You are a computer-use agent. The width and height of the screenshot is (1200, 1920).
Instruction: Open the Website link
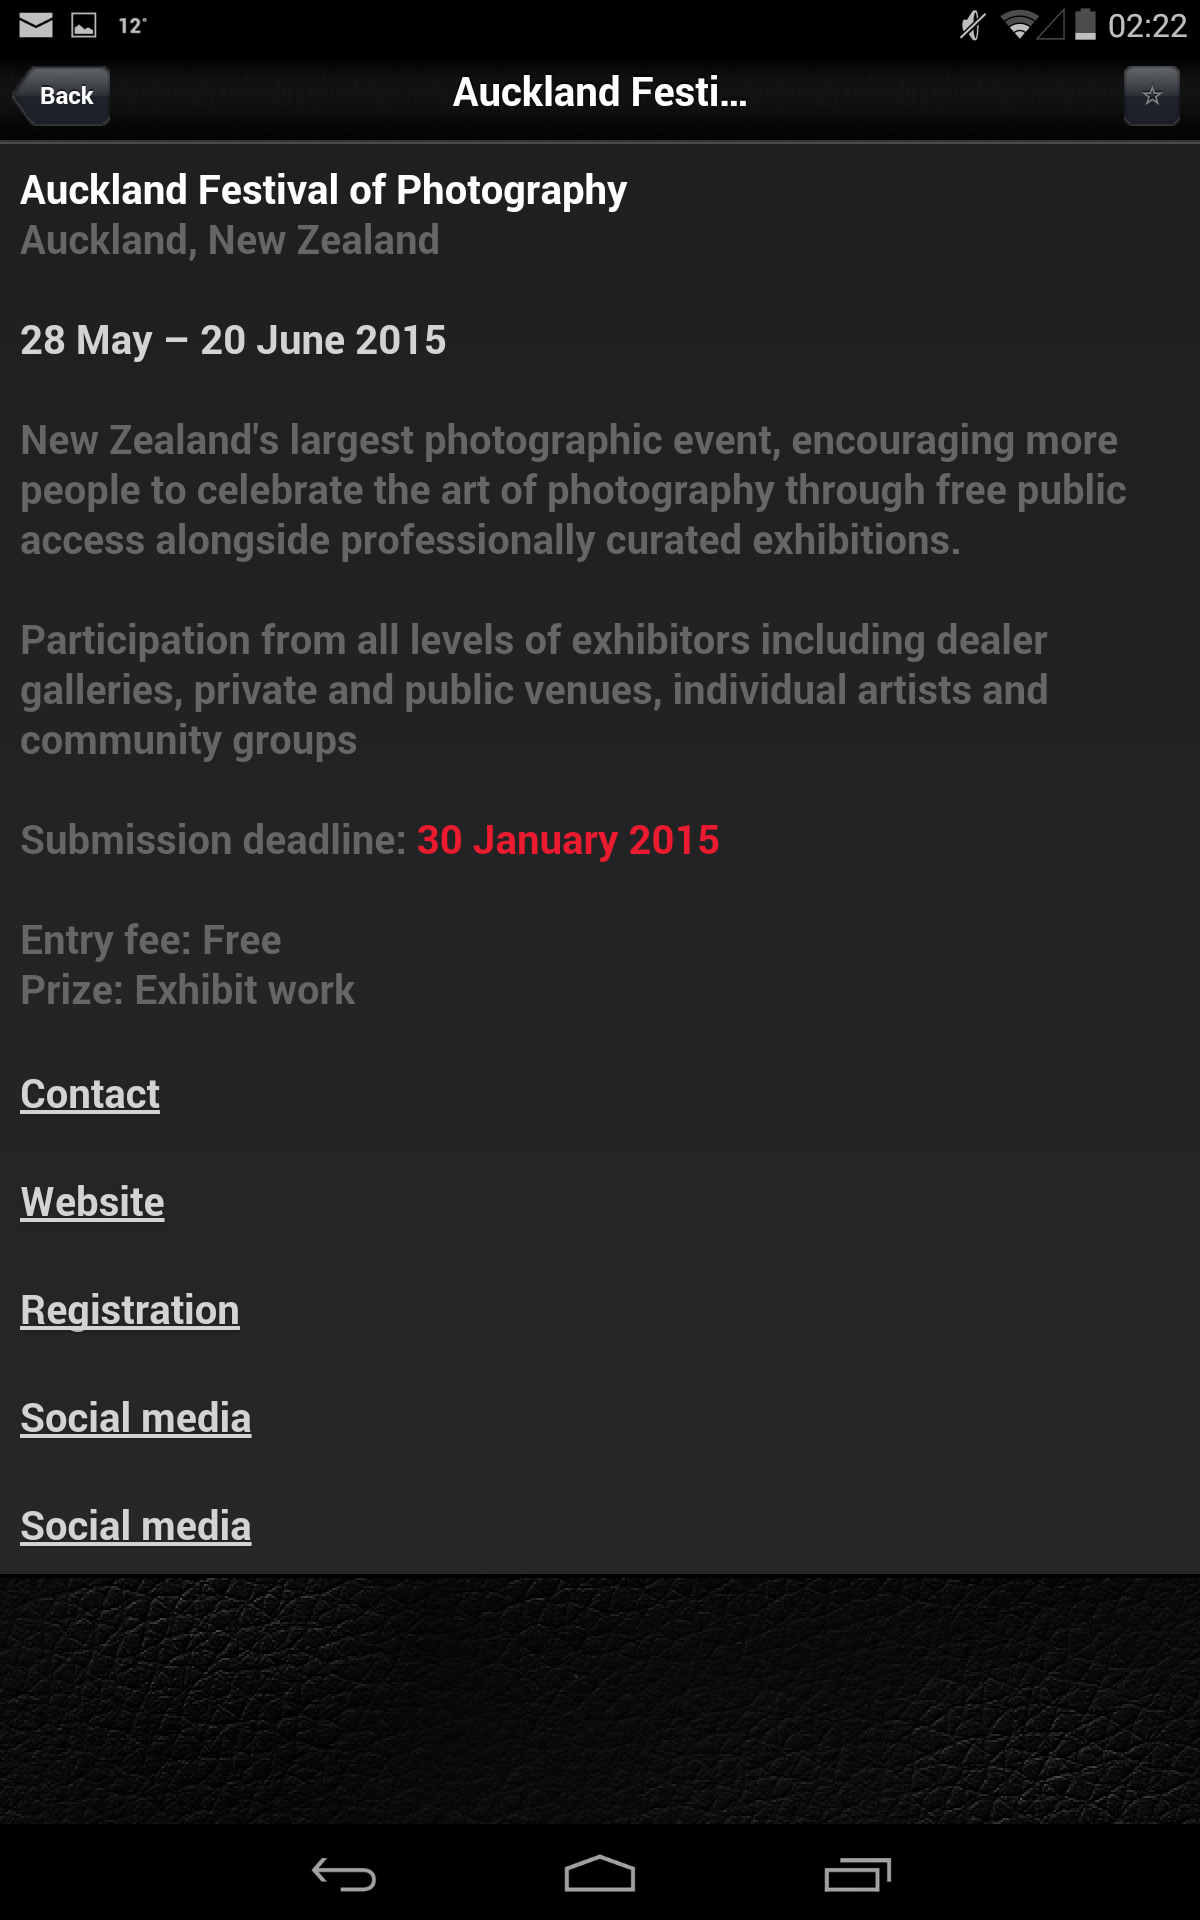click(x=92, y=1202)
